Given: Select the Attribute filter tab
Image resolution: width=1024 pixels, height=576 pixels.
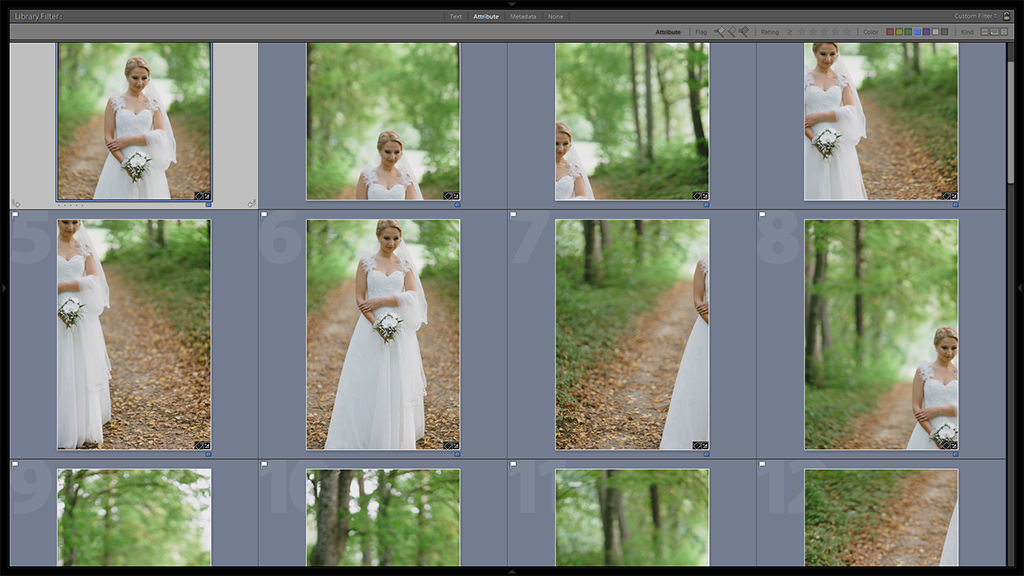Looking at the screenshot, I should click(486, 16).
